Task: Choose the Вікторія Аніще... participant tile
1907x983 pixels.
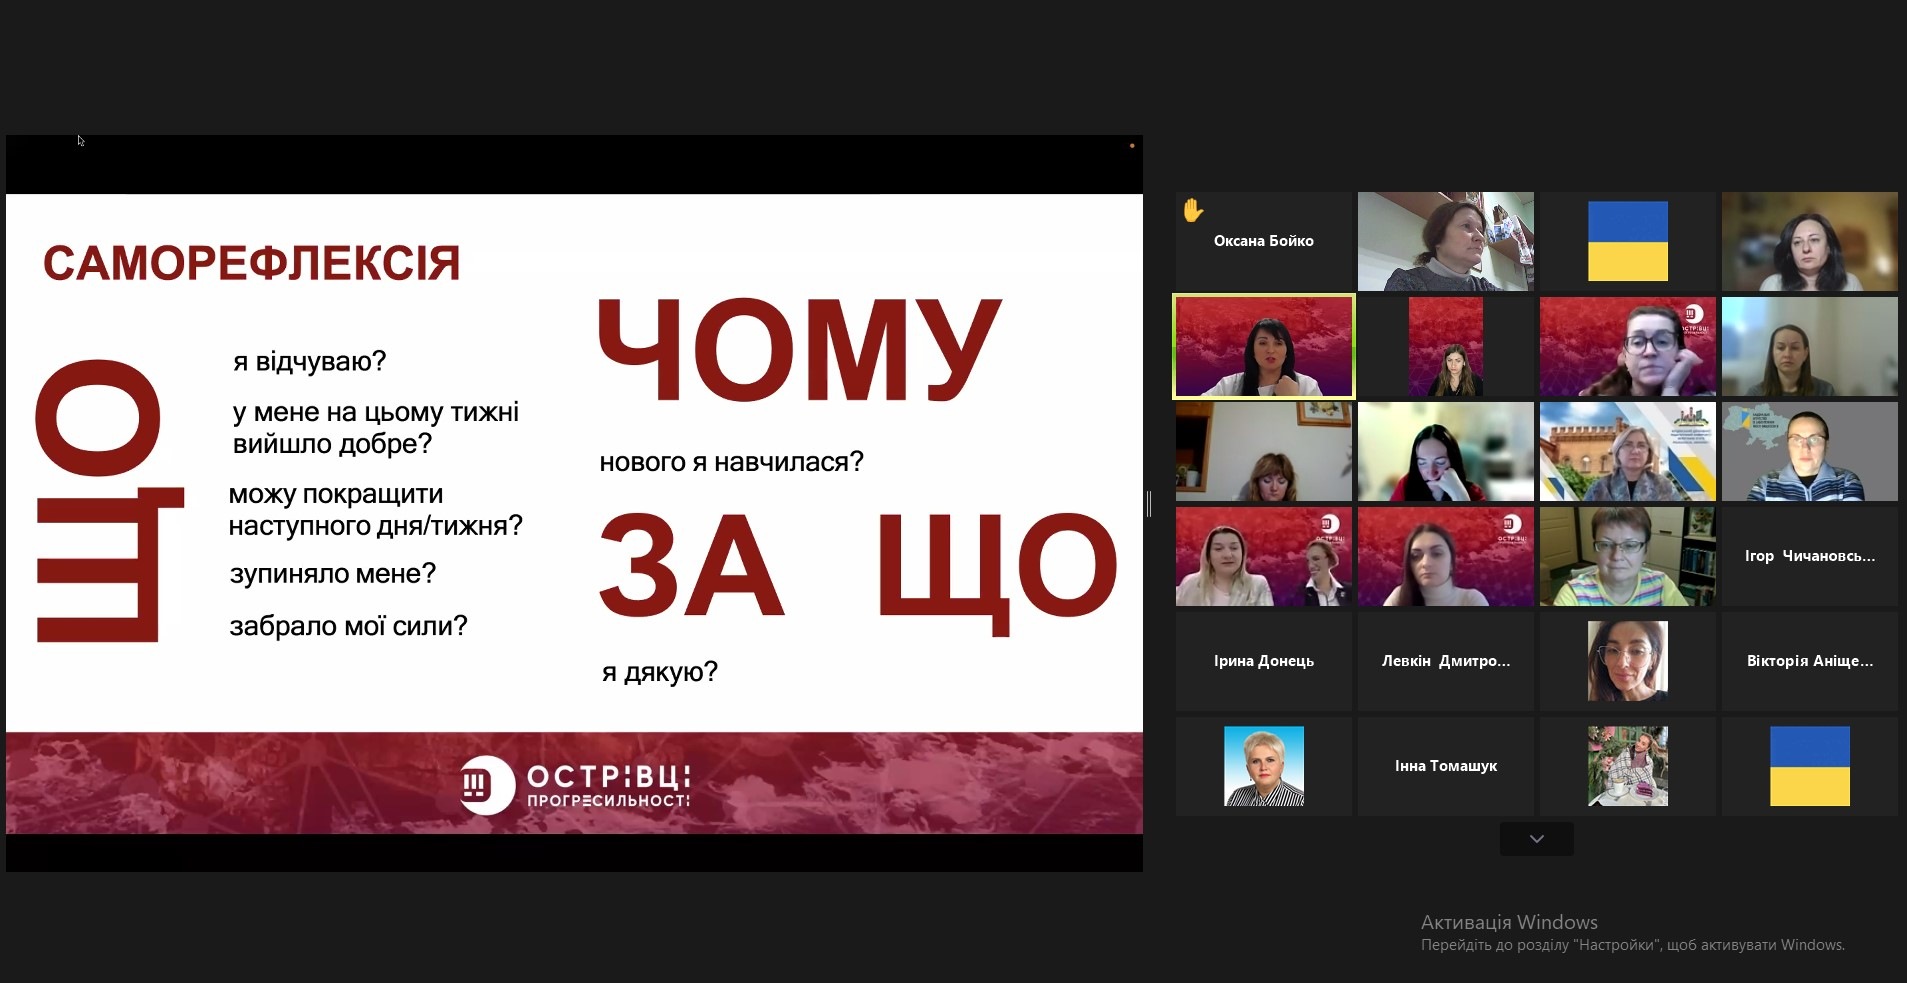Action: (1809, 661)
